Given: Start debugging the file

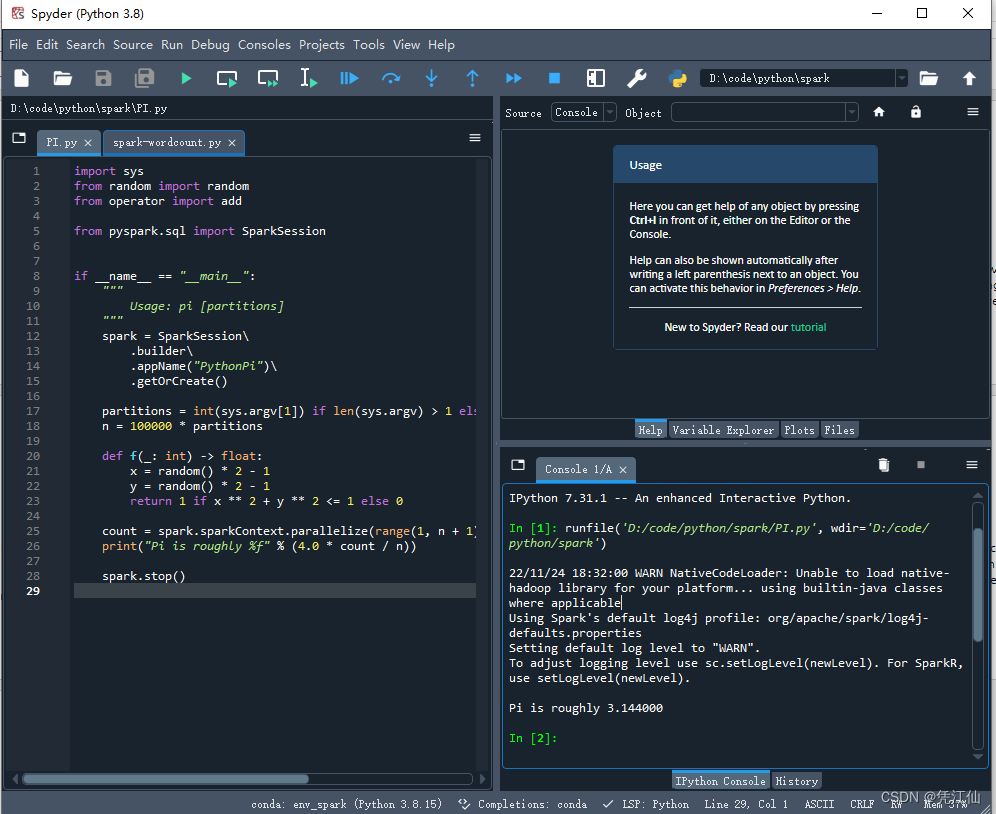Looking at the screenshot, I should [x=349, y=78].
